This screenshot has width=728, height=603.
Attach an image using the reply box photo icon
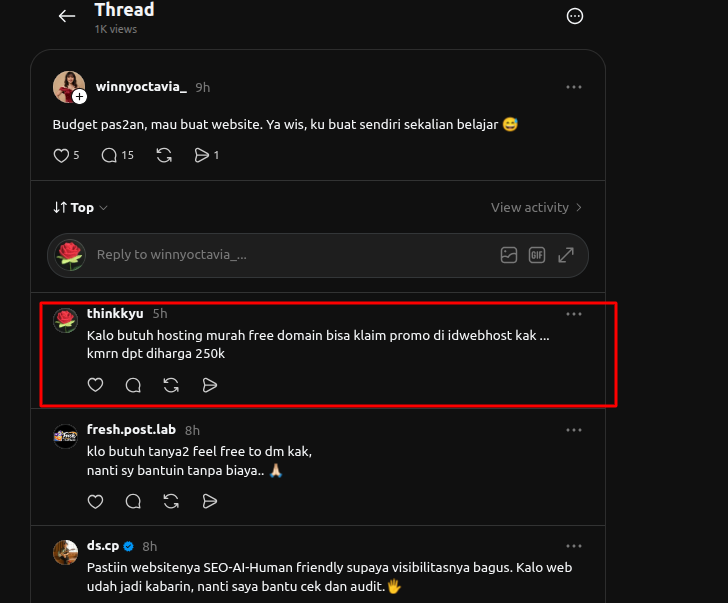coord(509,255)
